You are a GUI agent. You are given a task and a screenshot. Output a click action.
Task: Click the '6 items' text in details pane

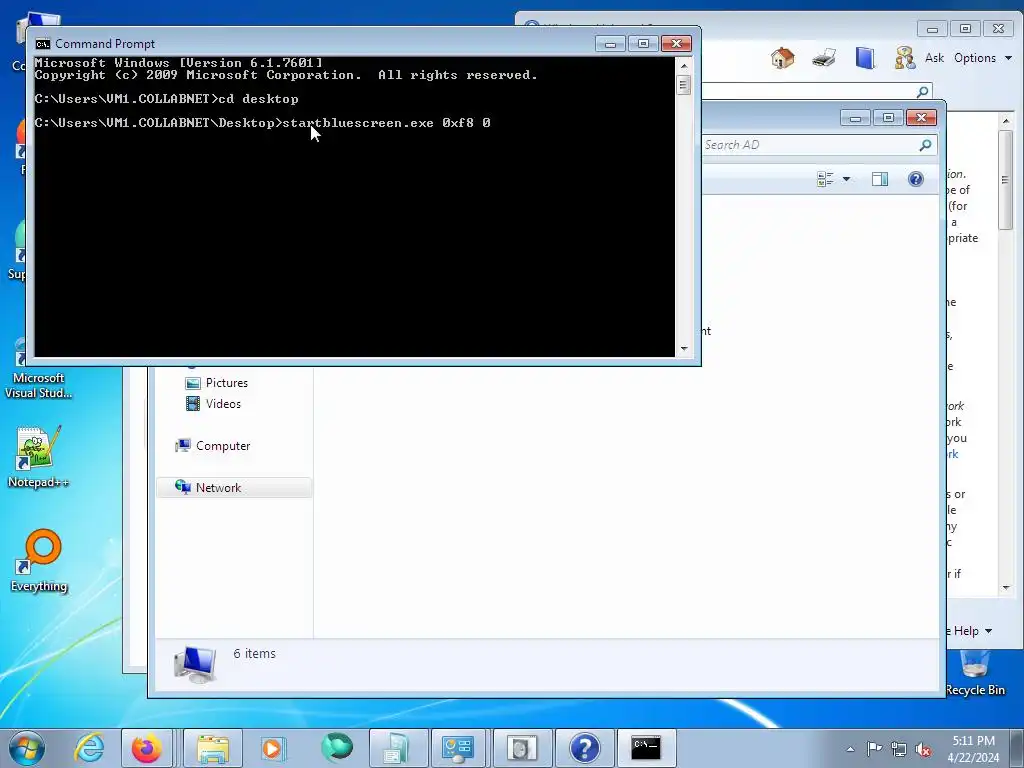click(x=254, y=654)
